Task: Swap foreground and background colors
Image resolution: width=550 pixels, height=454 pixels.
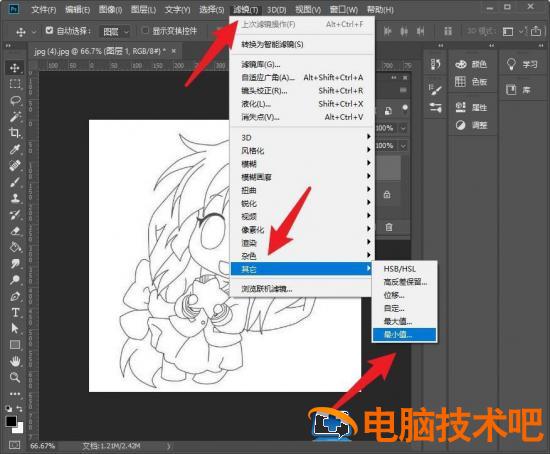Action: pos(19,408)
